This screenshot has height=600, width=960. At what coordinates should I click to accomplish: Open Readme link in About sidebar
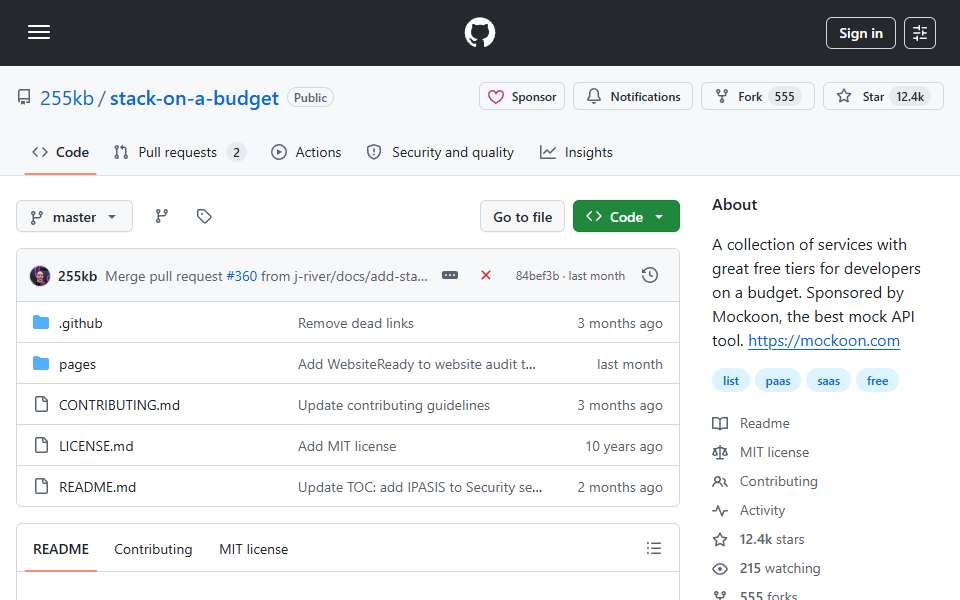[x=751, y=424]
